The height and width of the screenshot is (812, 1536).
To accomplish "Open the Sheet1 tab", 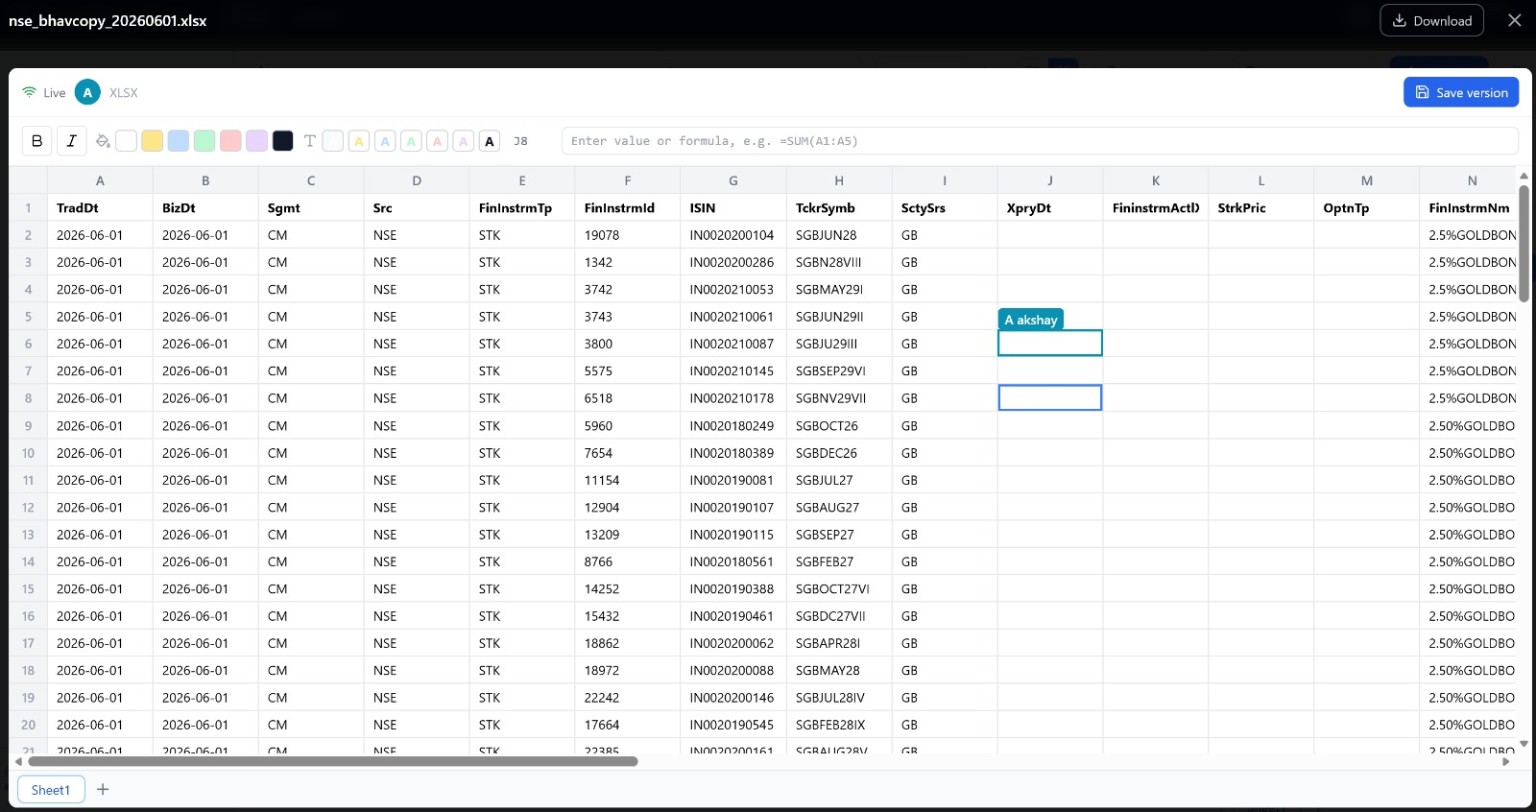I will (51, 790).
